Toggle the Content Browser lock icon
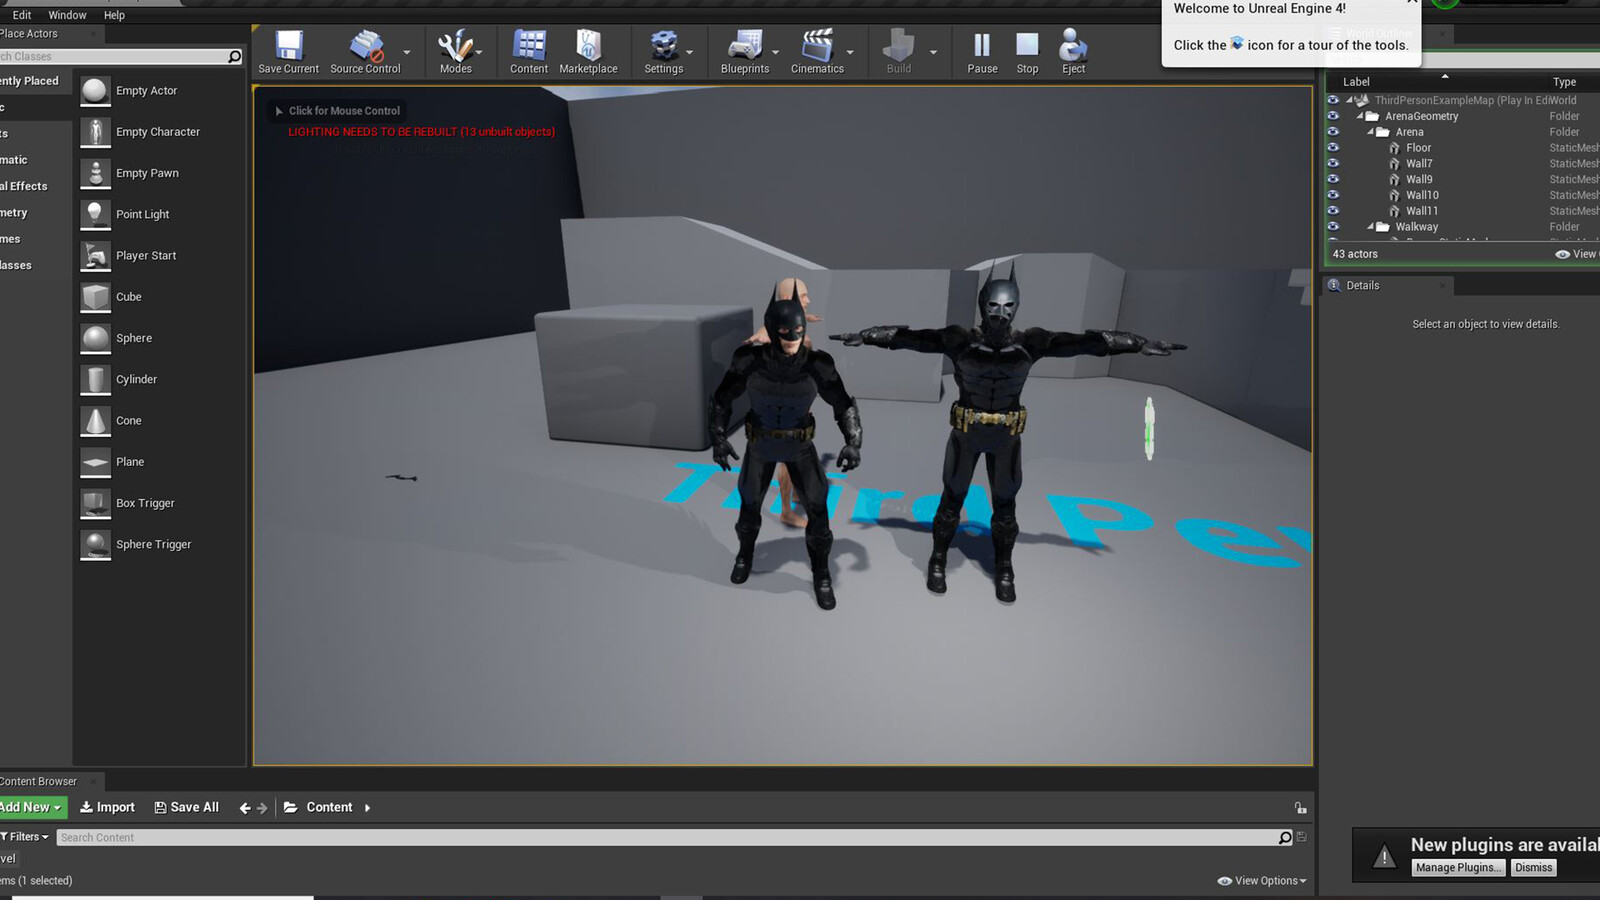The width and height of the screenshot is (1600, 900). [1300, 808]
